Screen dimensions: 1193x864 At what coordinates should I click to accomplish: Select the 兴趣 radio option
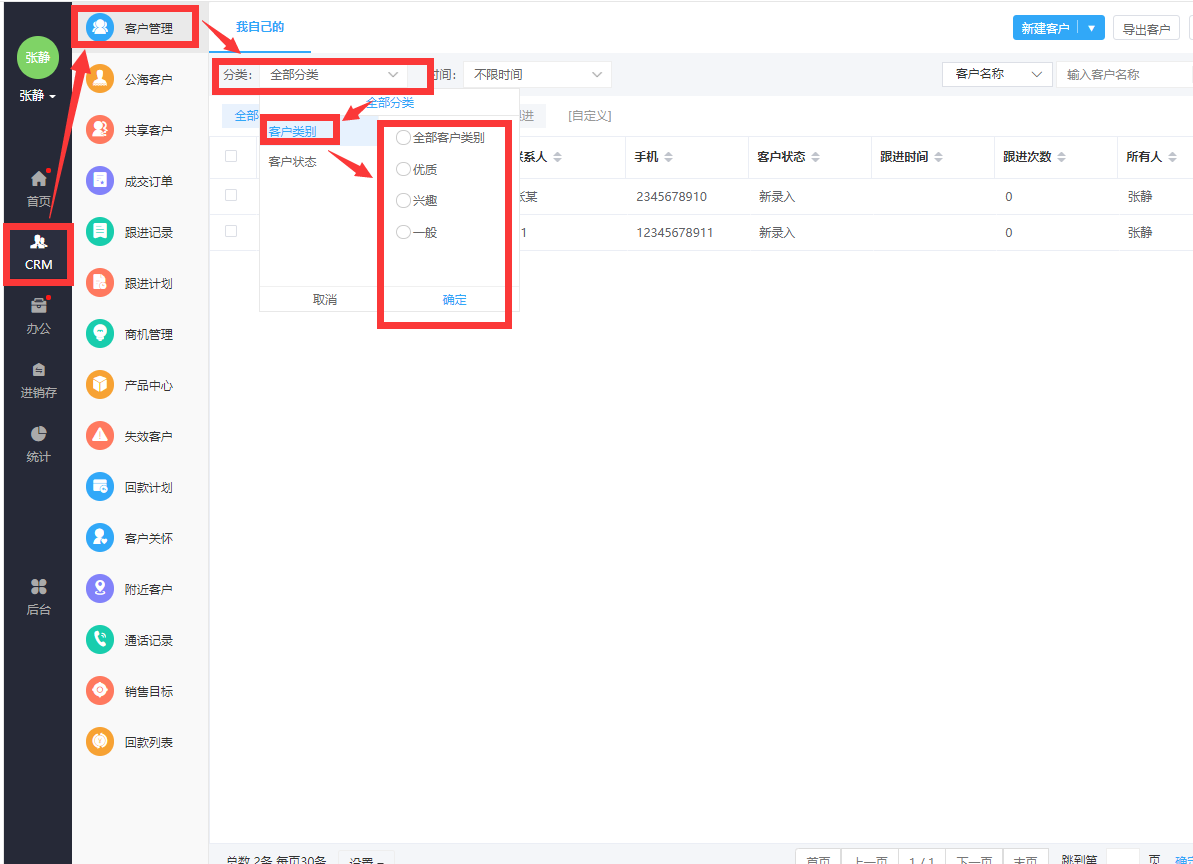click(x=403, y=201)
